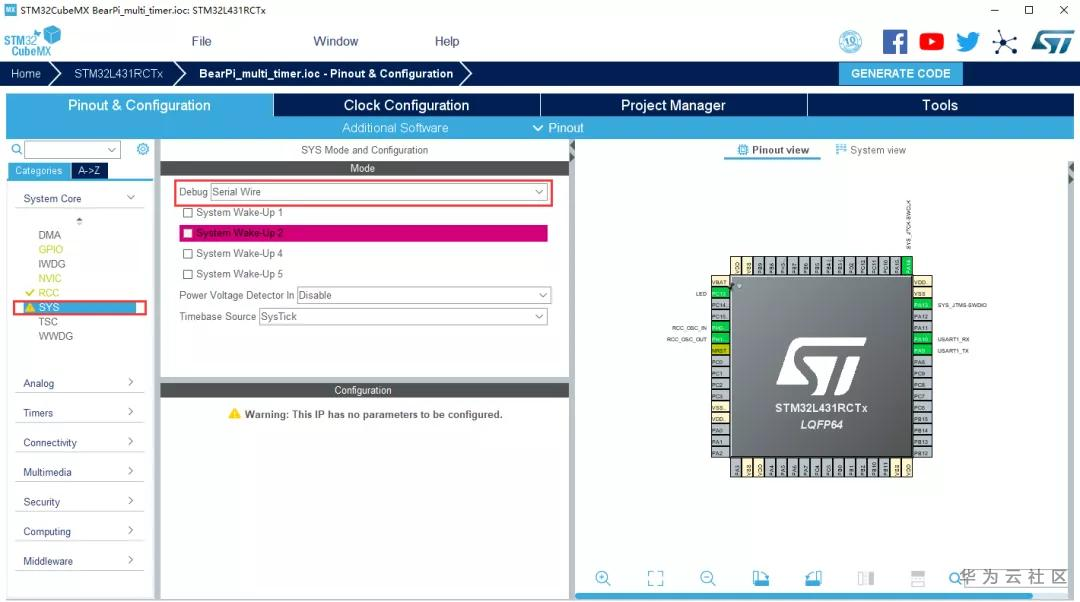Image resolution: width=1080 pixels, height=602 pixels.
Task: Click the Pinout view grid icon
Action: coord(742,149)
